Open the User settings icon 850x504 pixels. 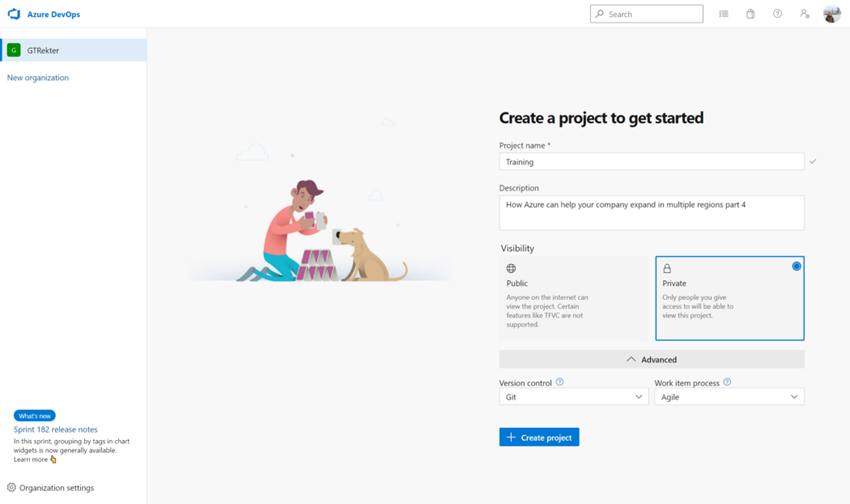coord(804,14)
